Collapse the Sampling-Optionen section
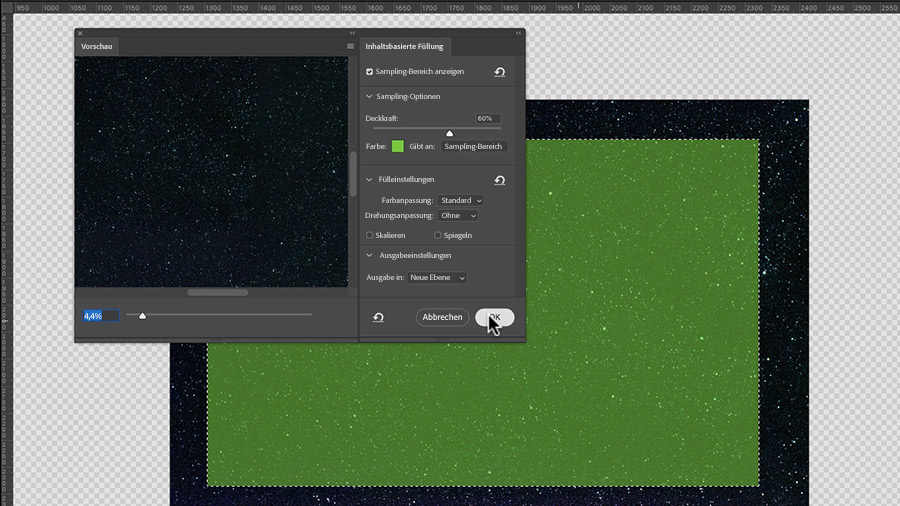 click(369, 96)
